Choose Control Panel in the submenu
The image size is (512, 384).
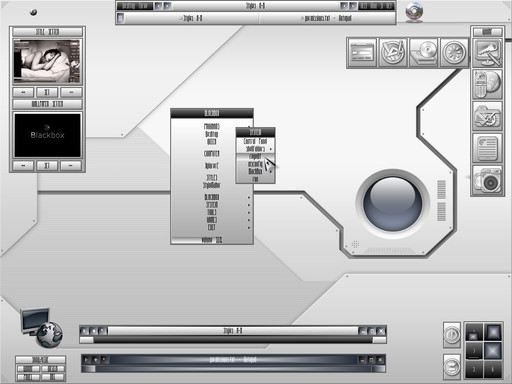click(255, 141)
